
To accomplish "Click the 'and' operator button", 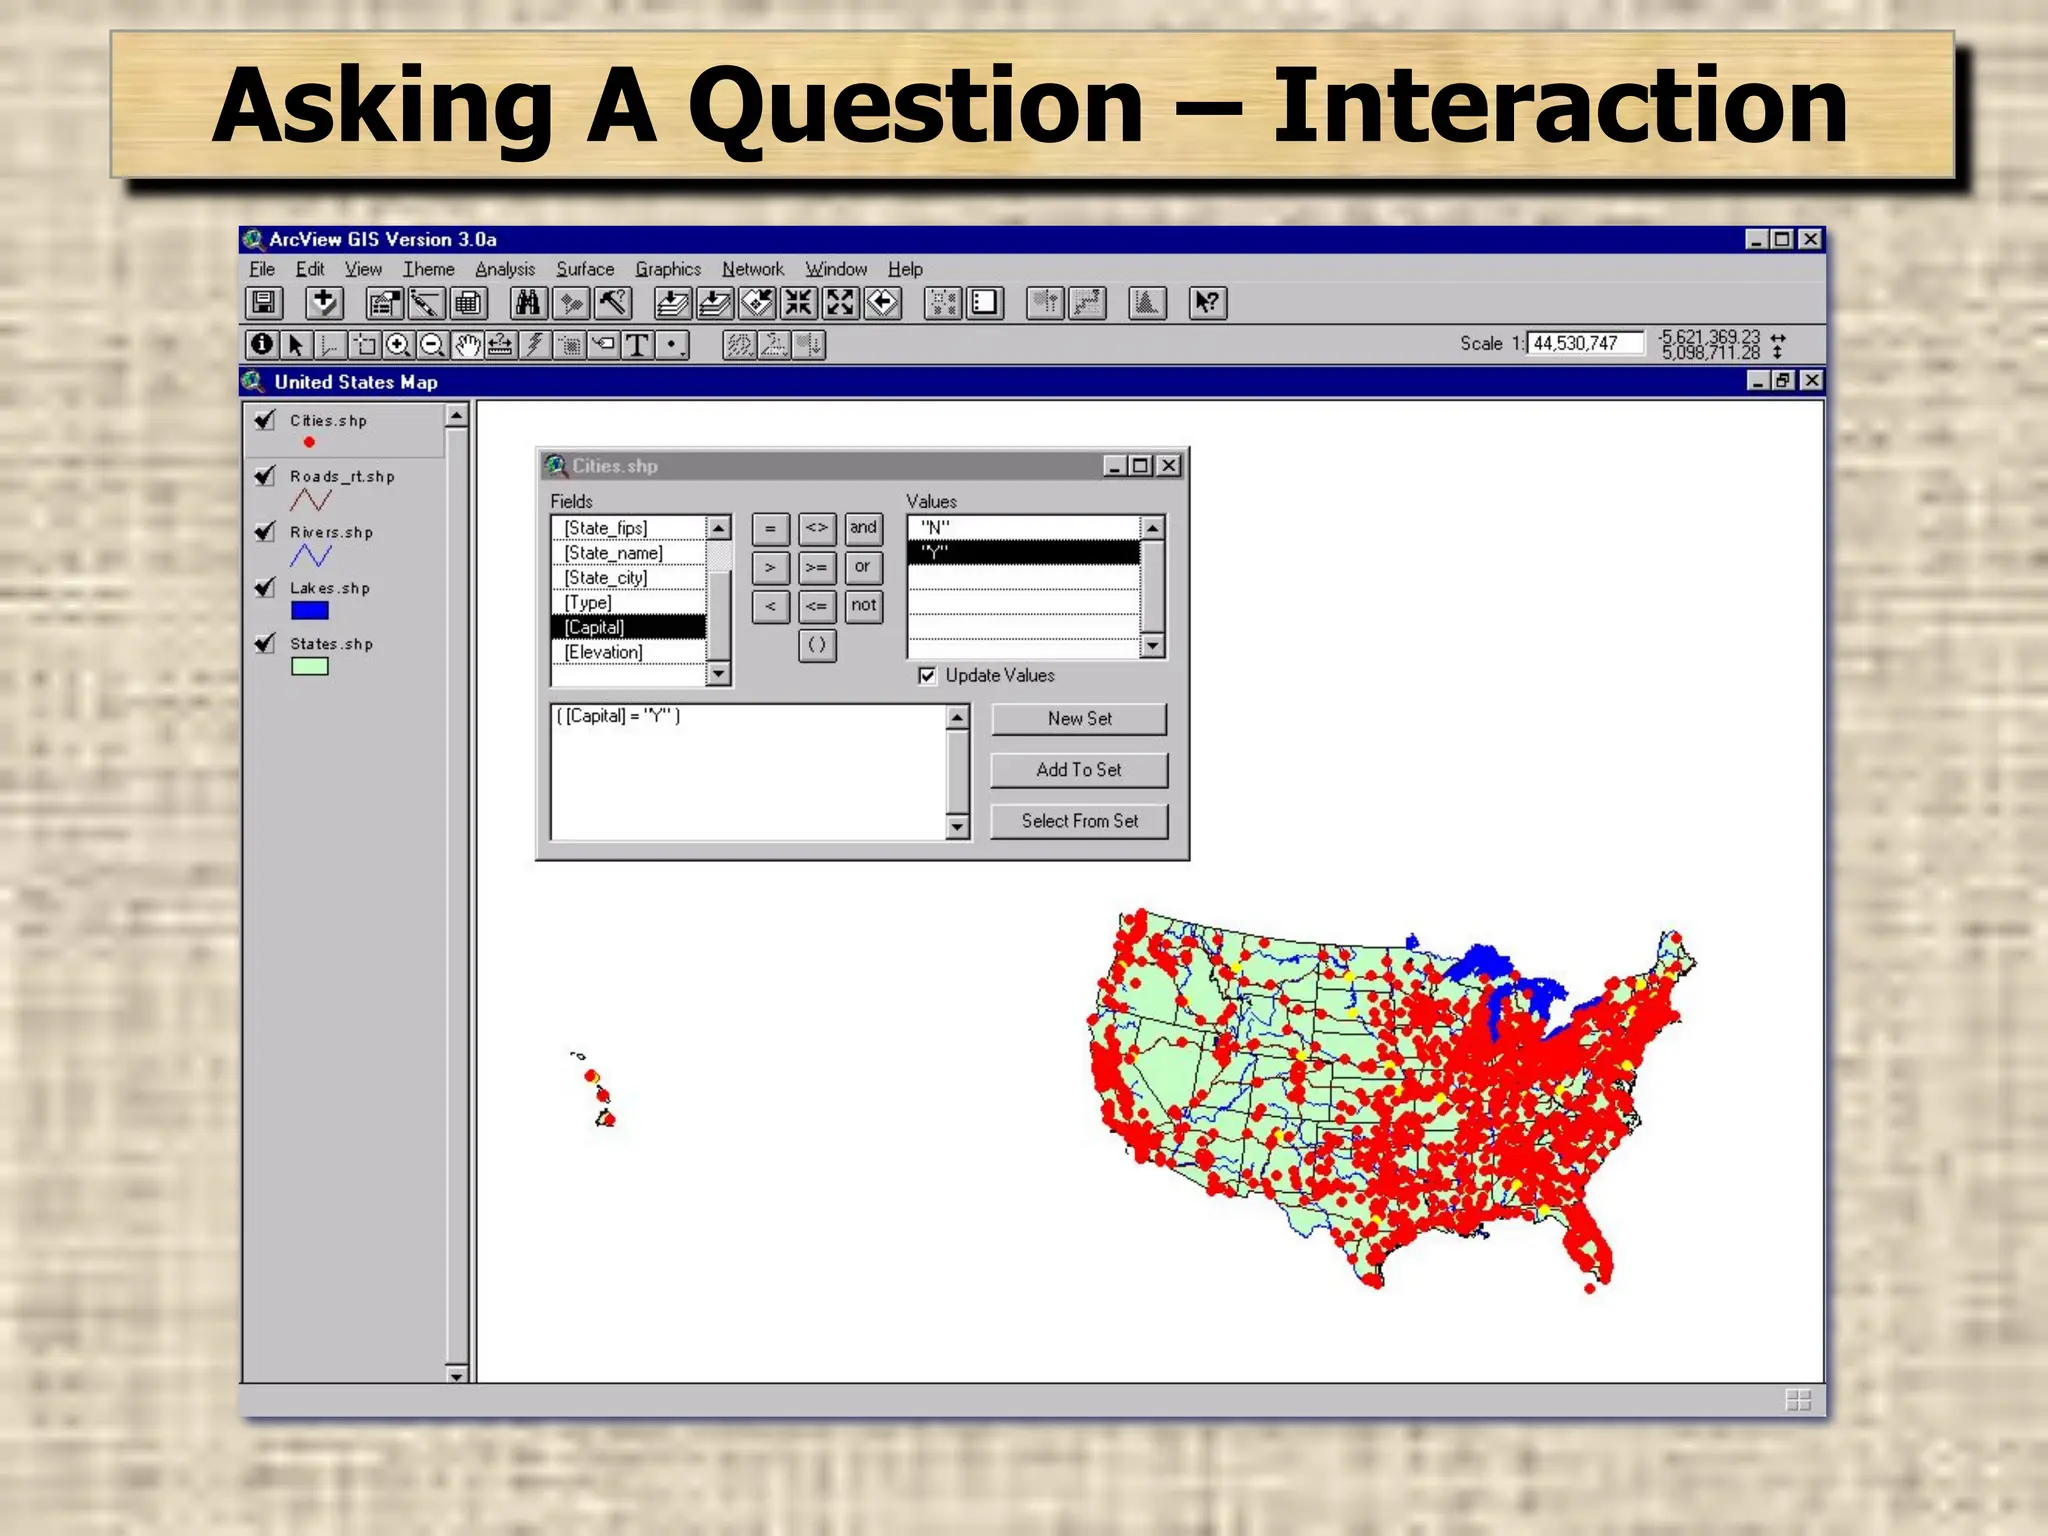I will tap(863, 528).
